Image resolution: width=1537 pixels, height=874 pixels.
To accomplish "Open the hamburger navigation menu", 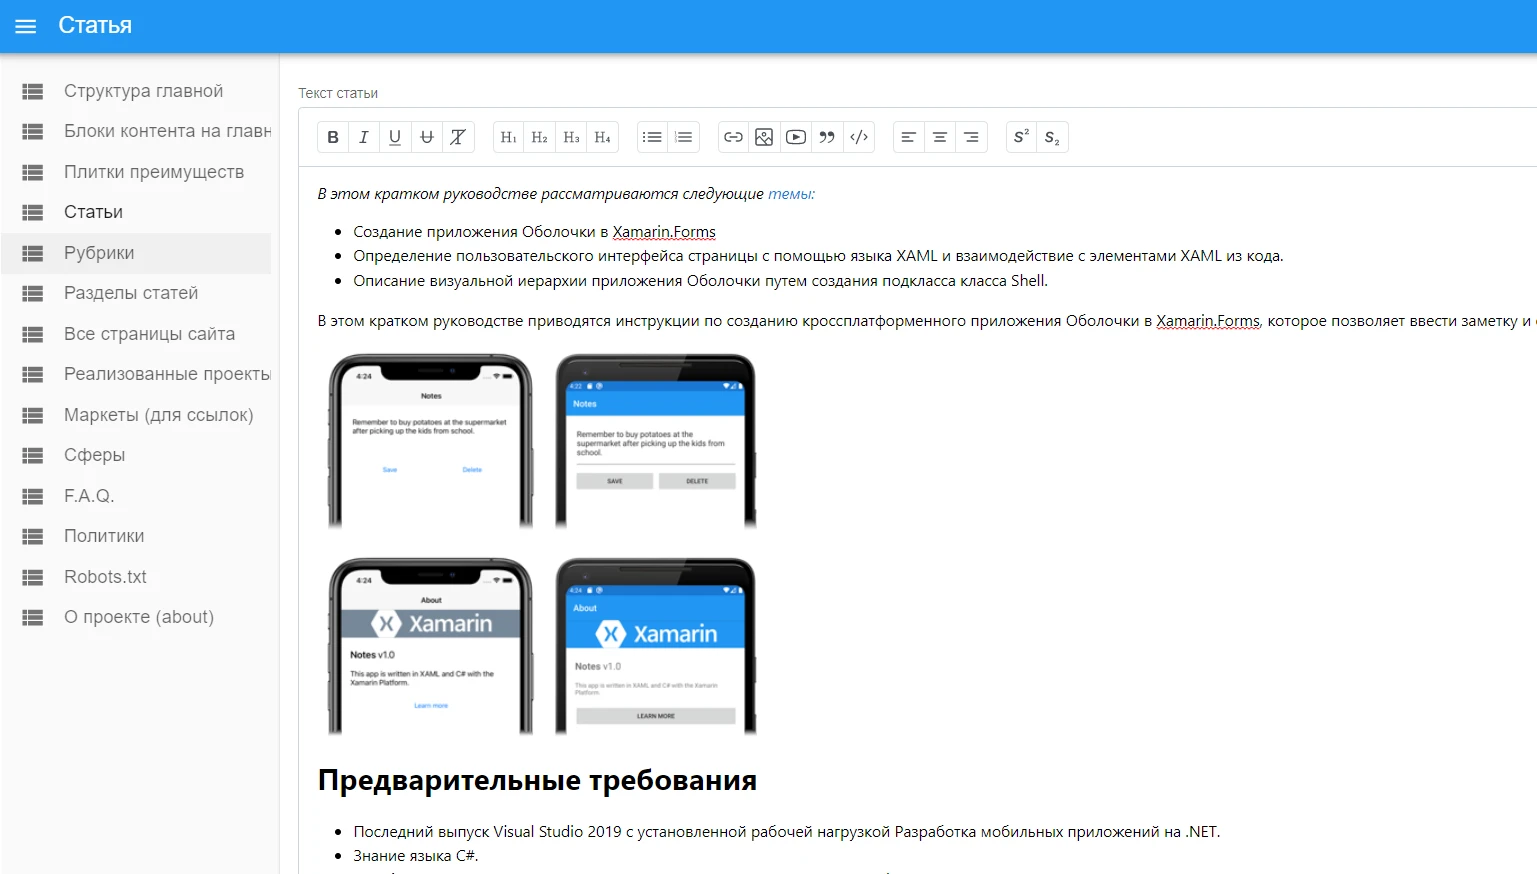I will click(x=26, y=26).
